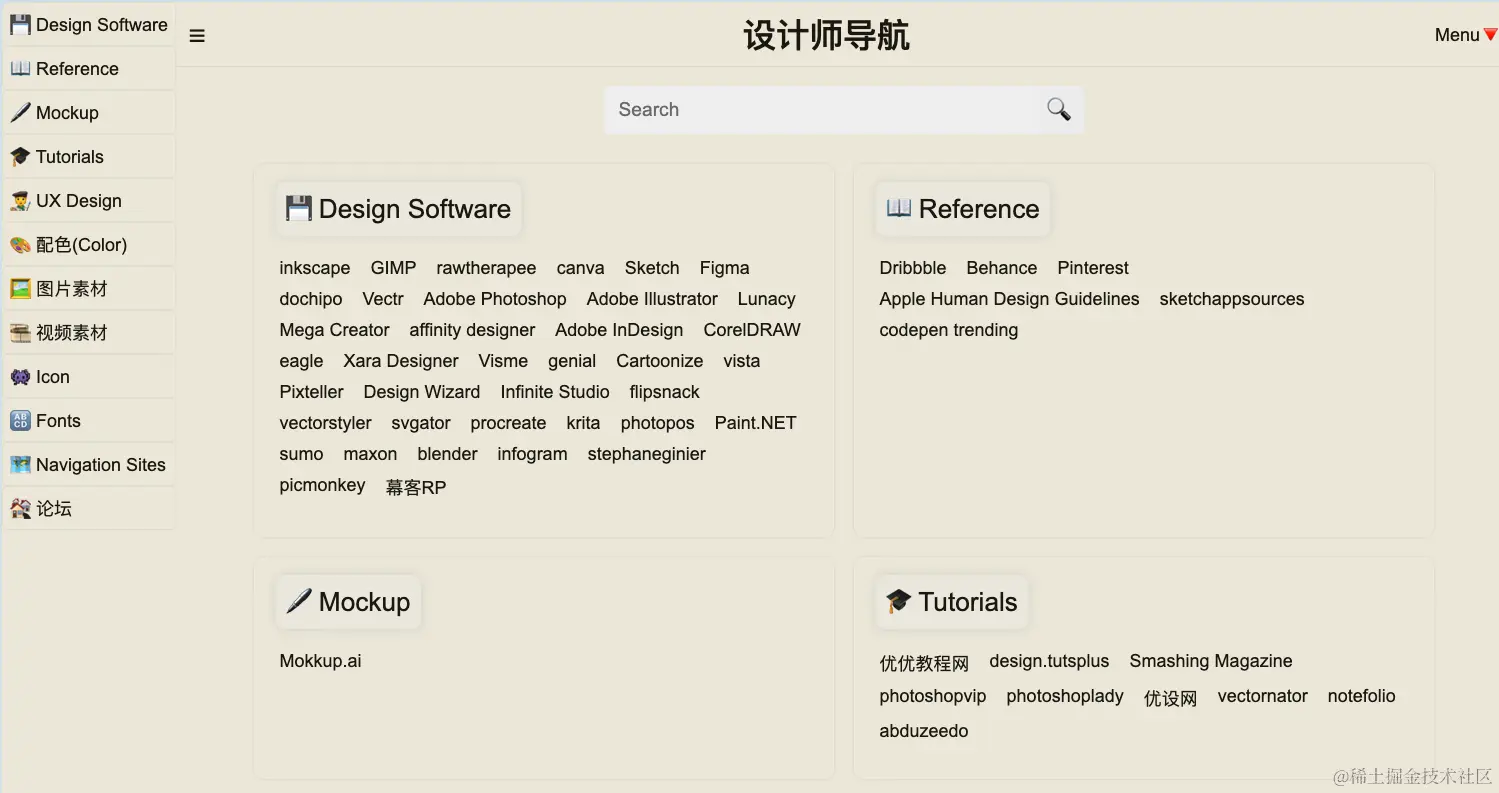The height and width of the screenshot is (793, 1499).
Task: Visit the blender link
Action: 448,454
